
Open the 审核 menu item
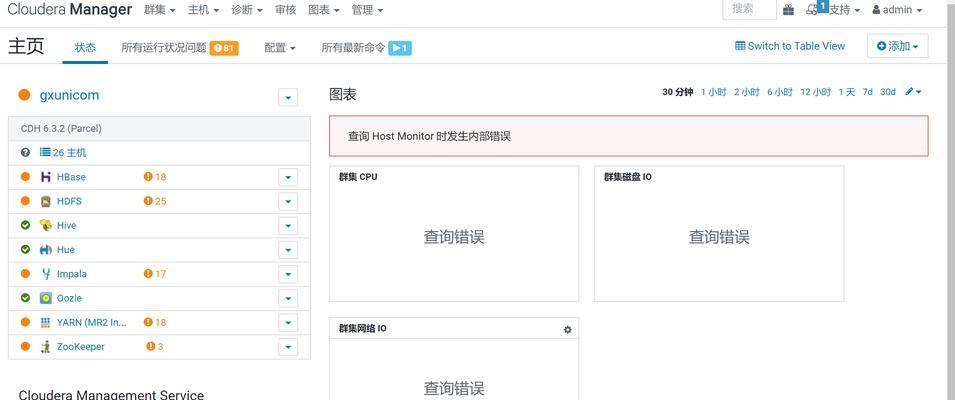(286, 10)
